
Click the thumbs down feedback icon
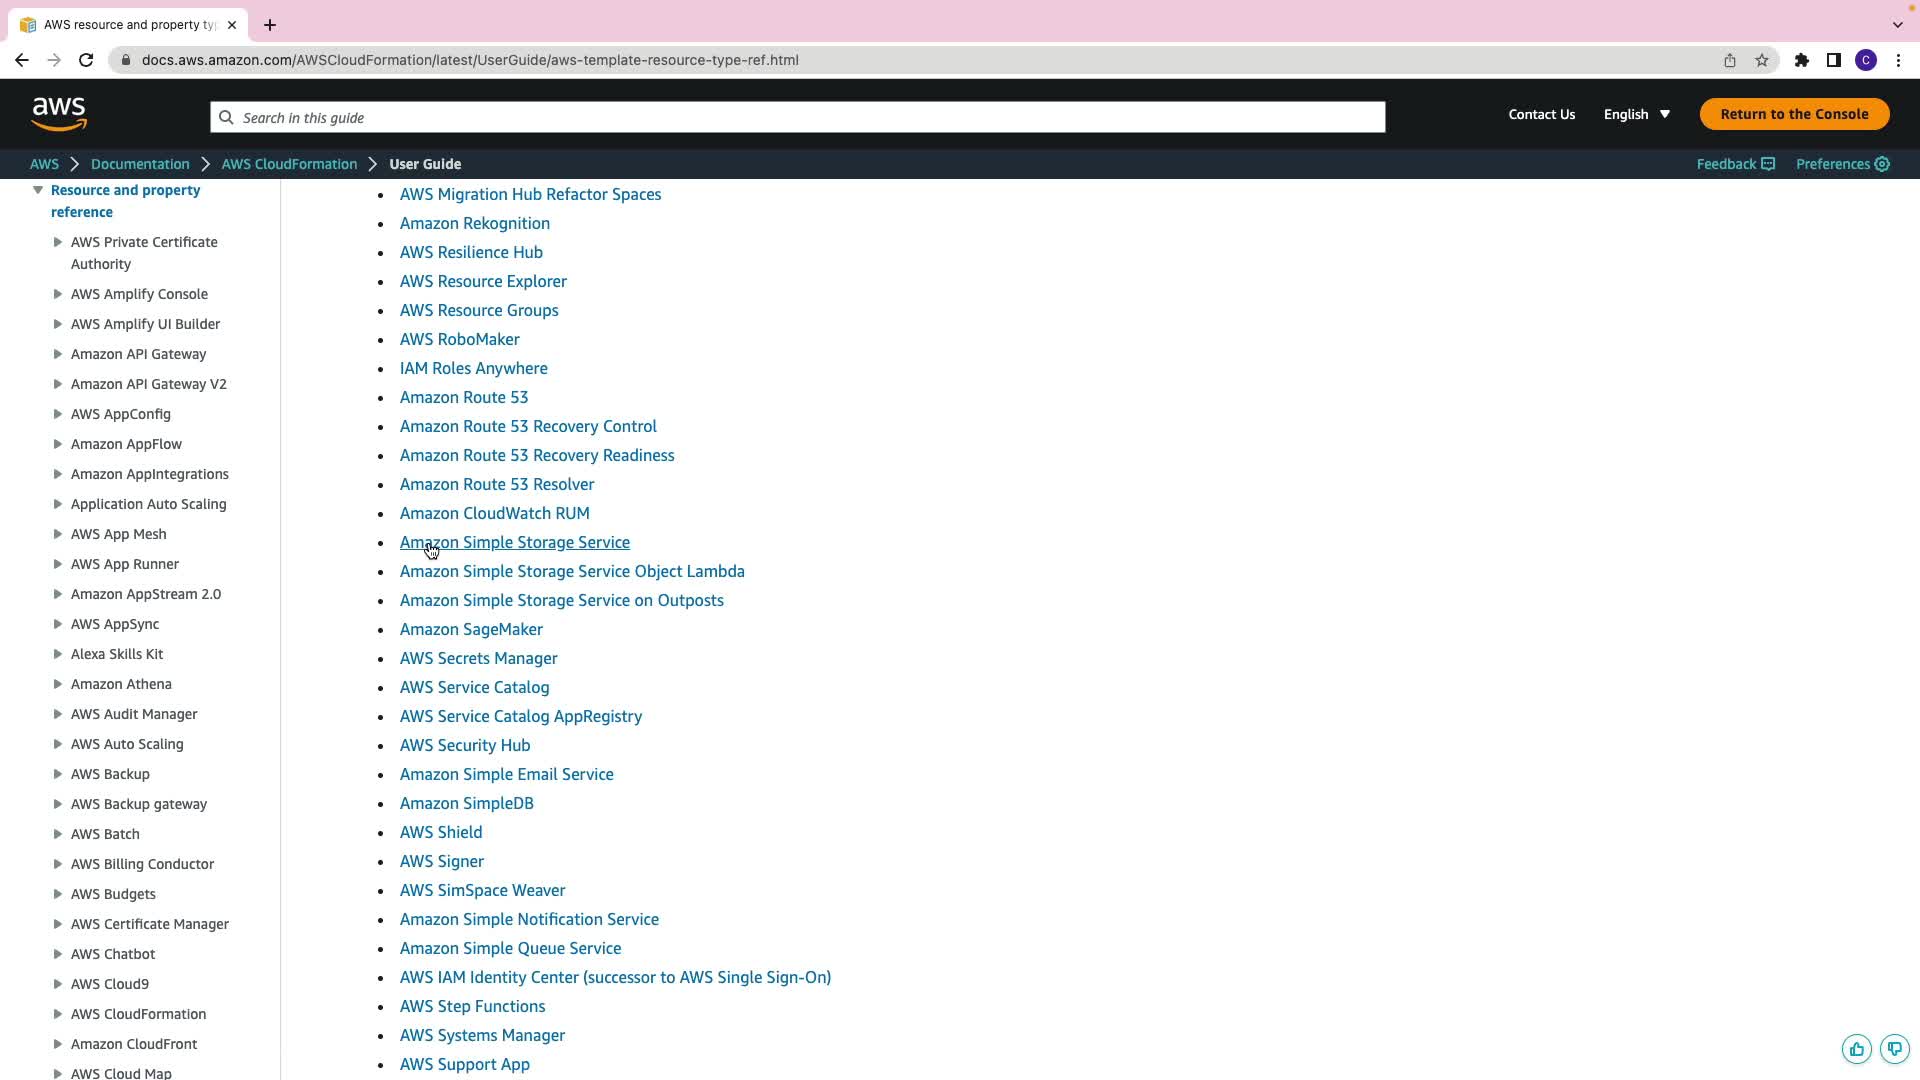1894,1049
